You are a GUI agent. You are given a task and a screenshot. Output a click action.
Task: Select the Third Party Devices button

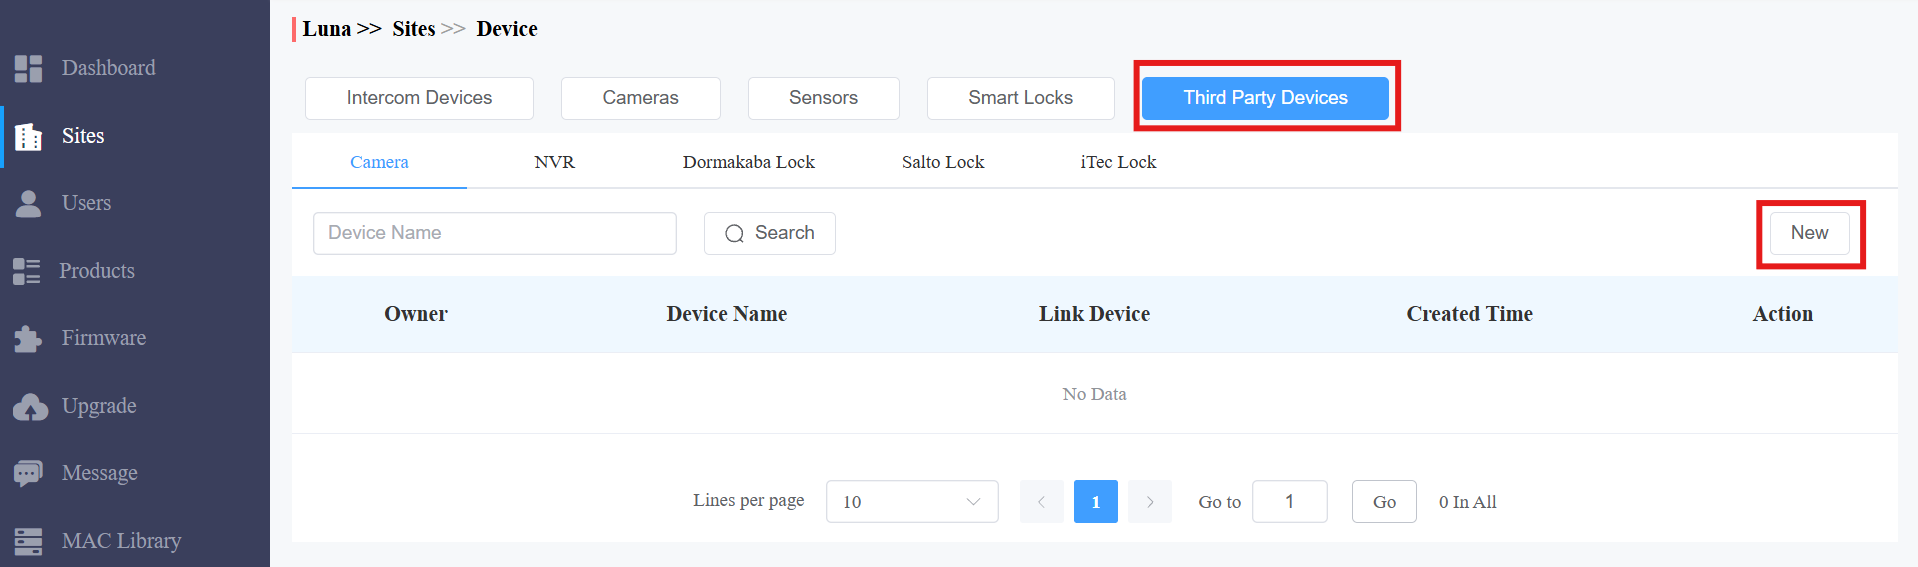(1266, 98)
